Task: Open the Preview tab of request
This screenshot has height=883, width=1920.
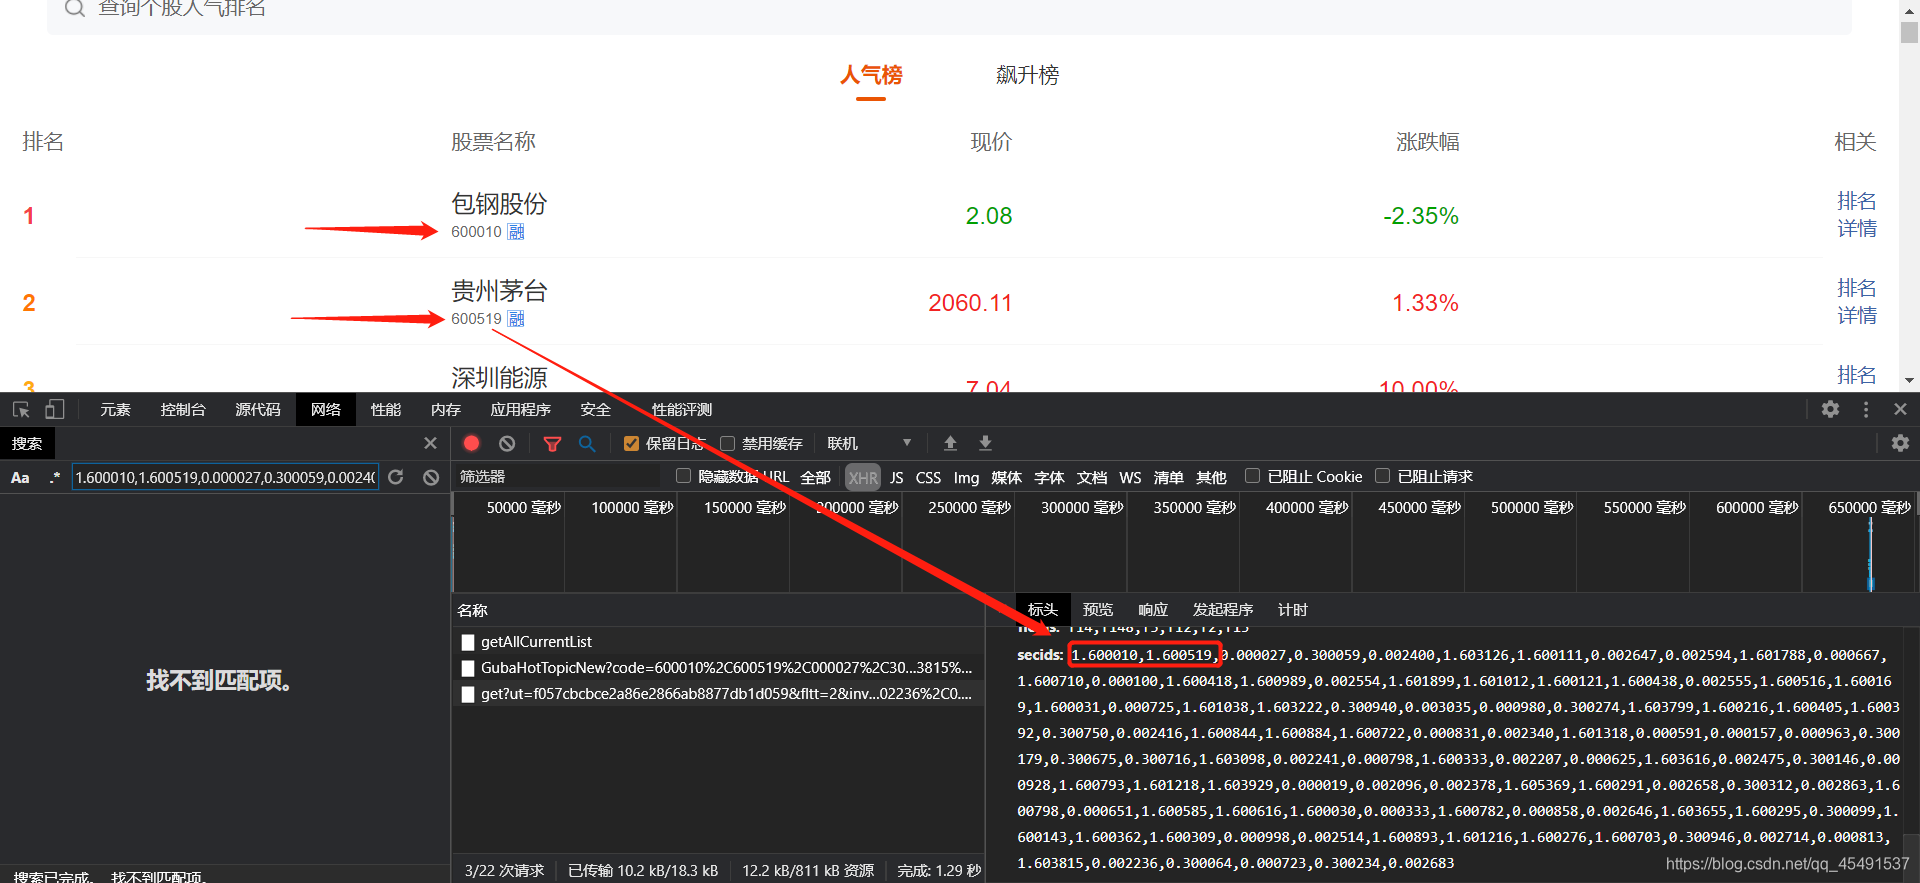Action: click(1098, 609)
